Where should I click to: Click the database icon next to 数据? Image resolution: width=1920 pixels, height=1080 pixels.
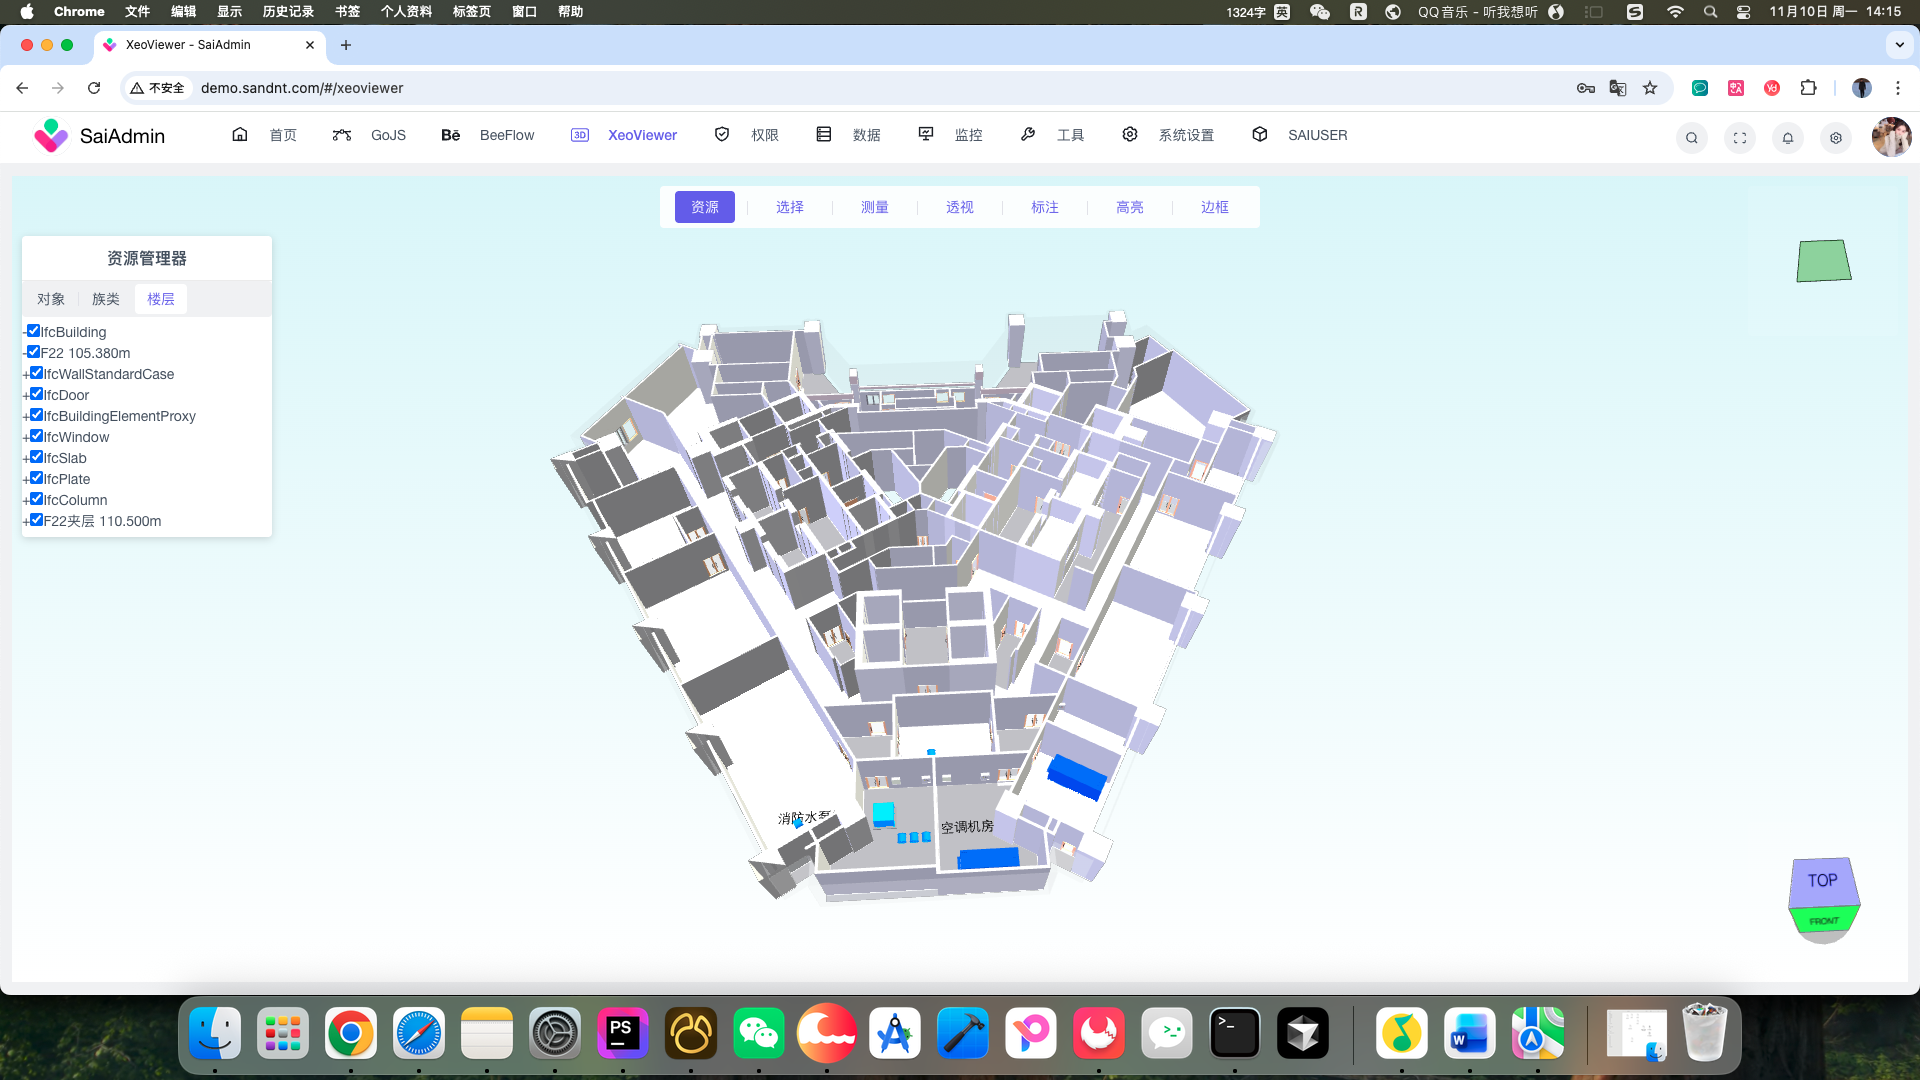pyautogui.click(x=824, y=134)
